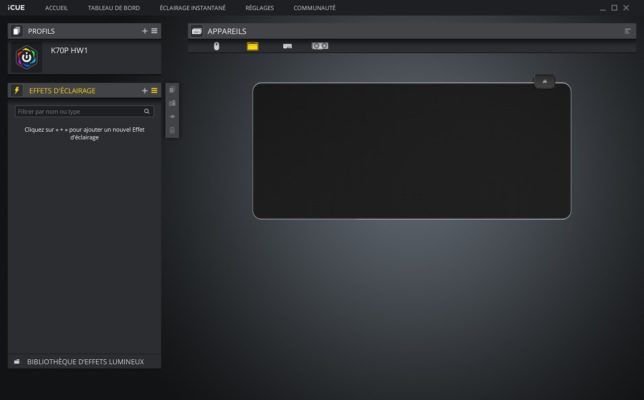Click the trash delete icon in side toolbar
Image resolution: width=644 pixels, height=400 pixels.
click(172, 130)
